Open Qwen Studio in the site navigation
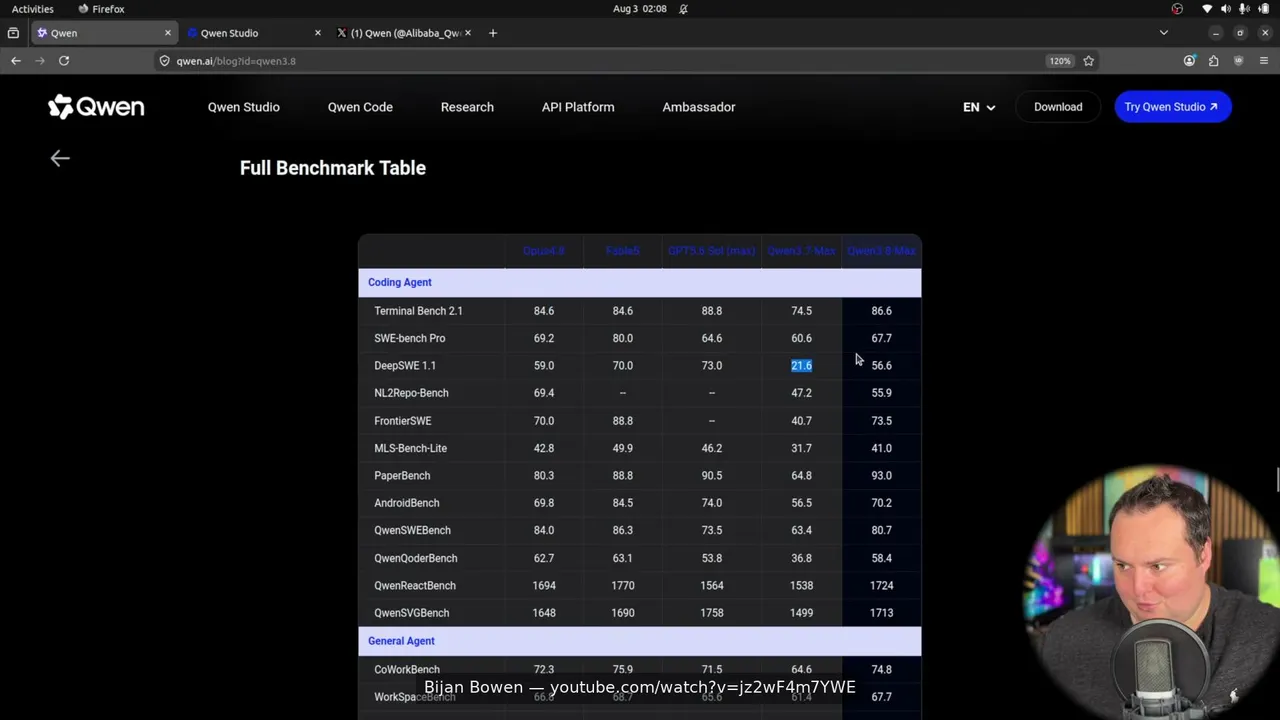Image resolution: width=1280 pixels, height=720 pixels. 244,107
